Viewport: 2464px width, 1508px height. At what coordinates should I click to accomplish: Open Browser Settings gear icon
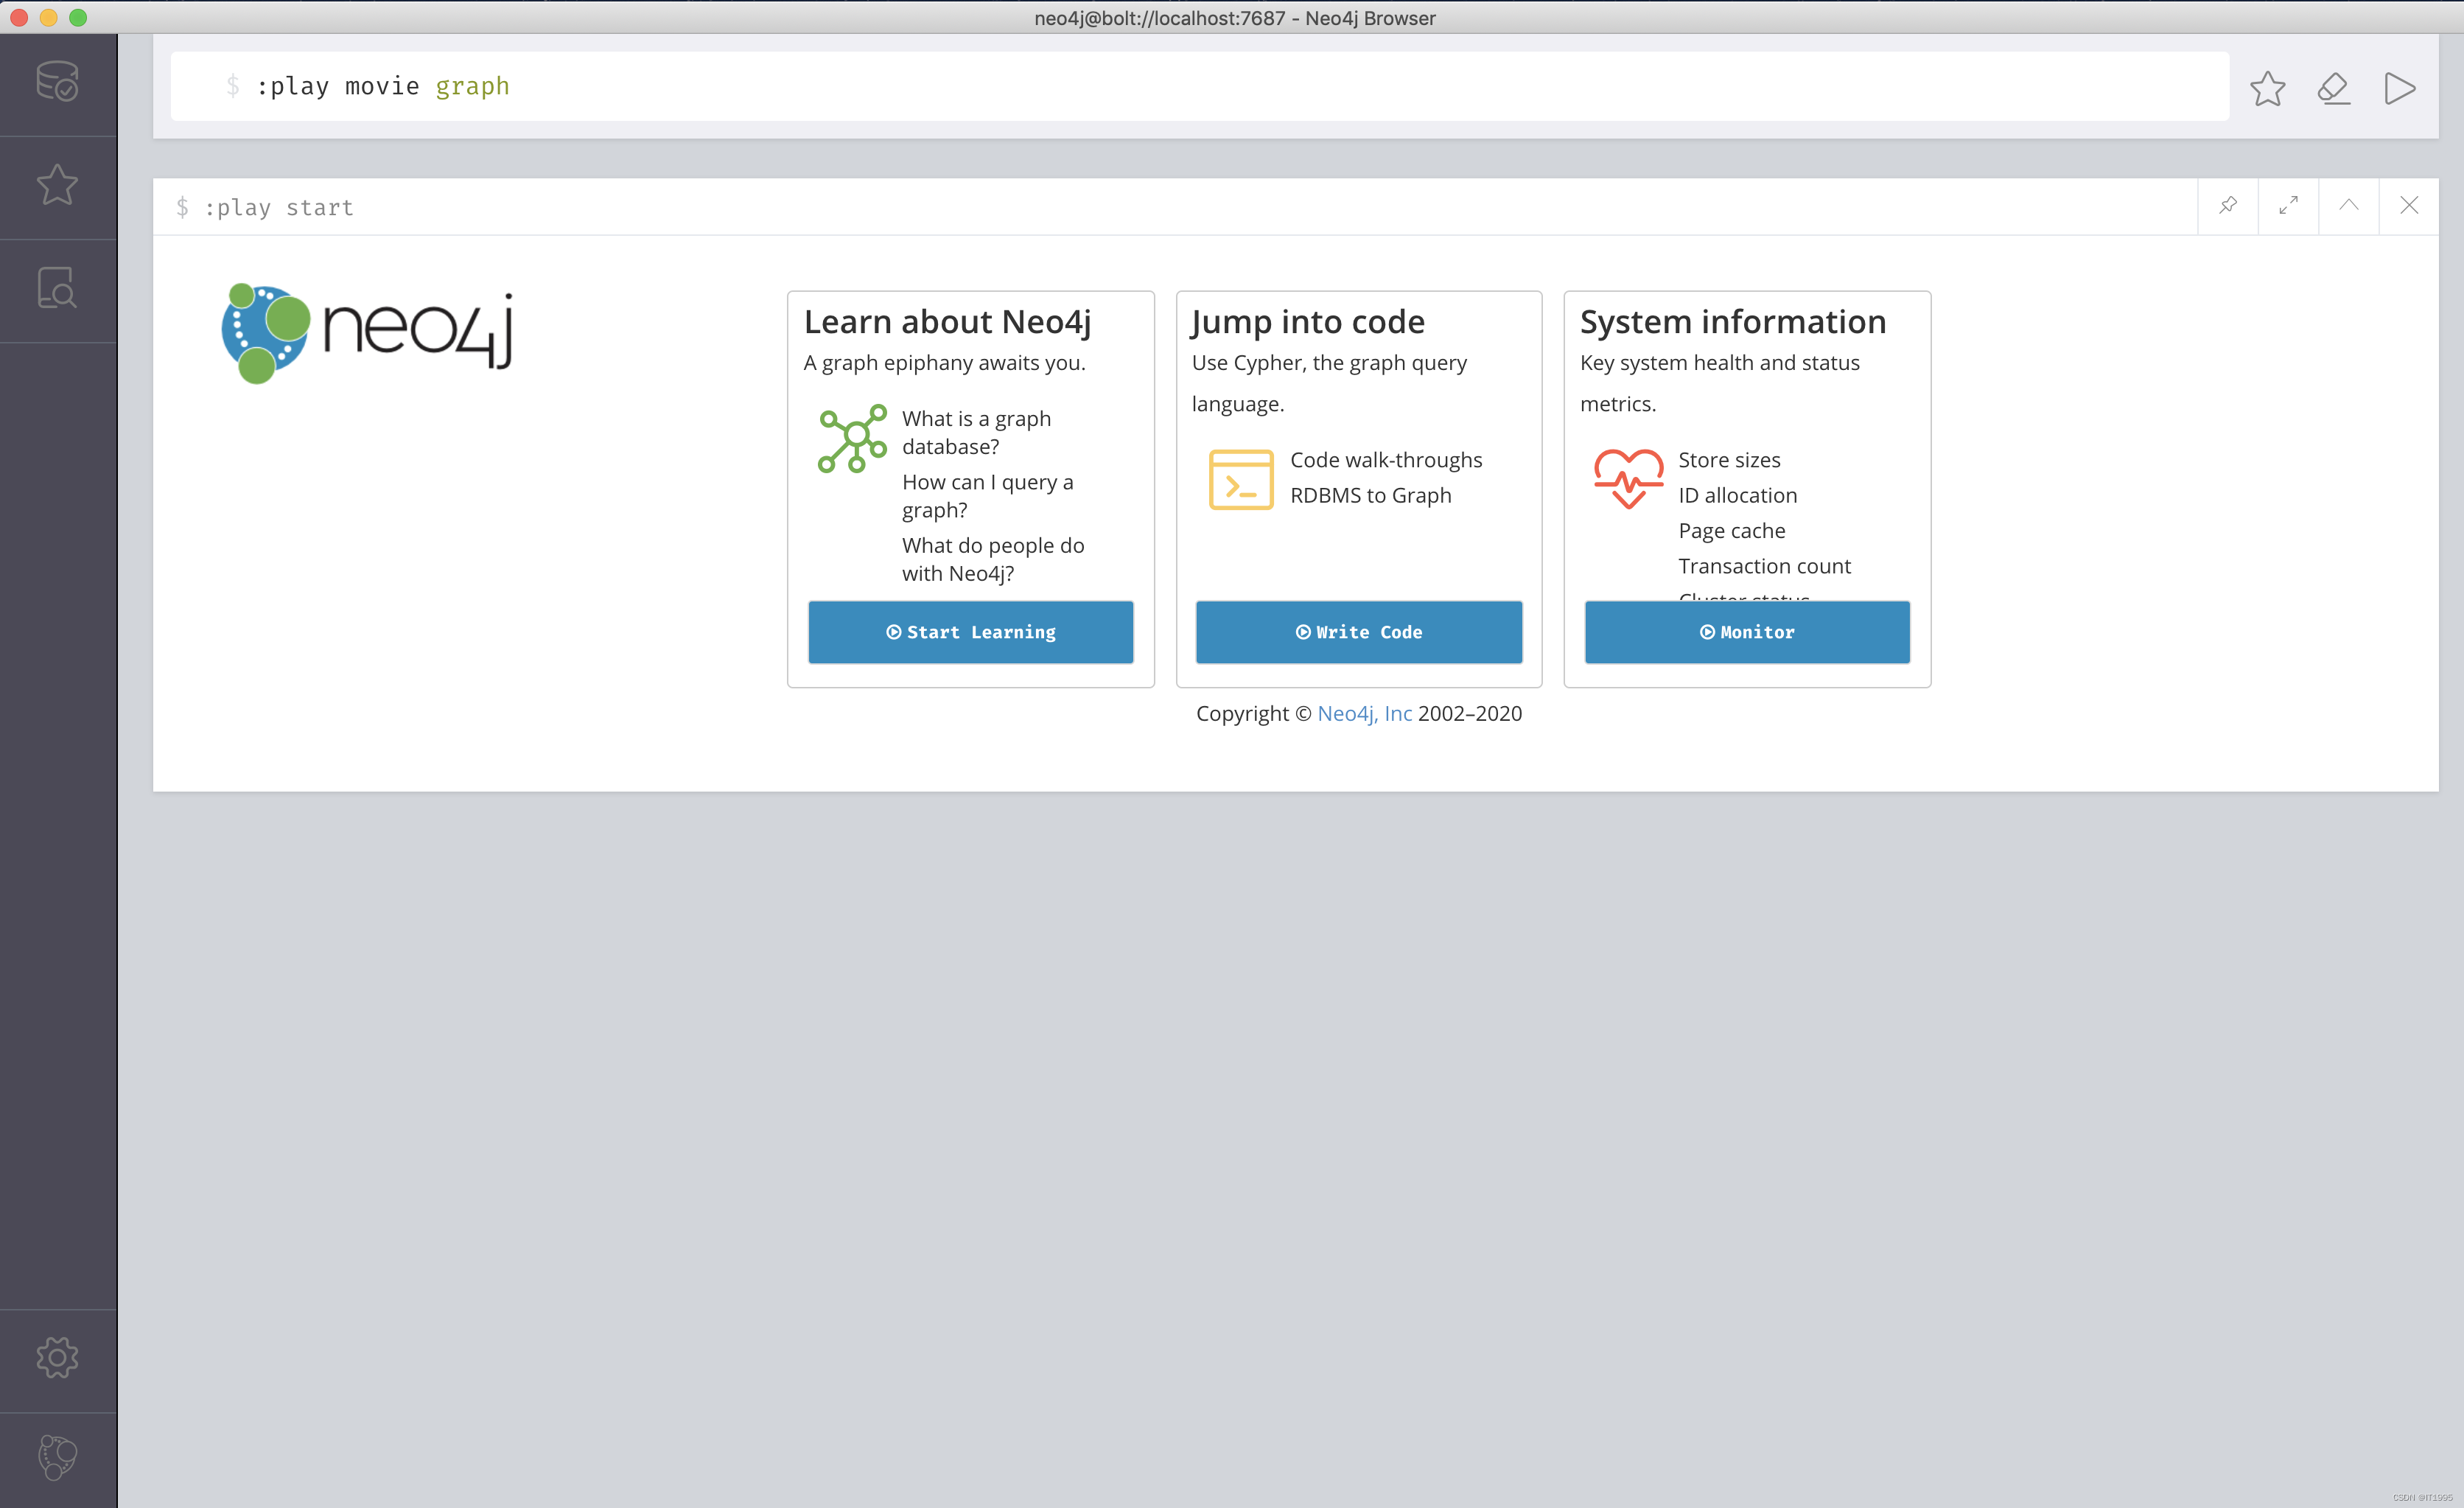57,1357
